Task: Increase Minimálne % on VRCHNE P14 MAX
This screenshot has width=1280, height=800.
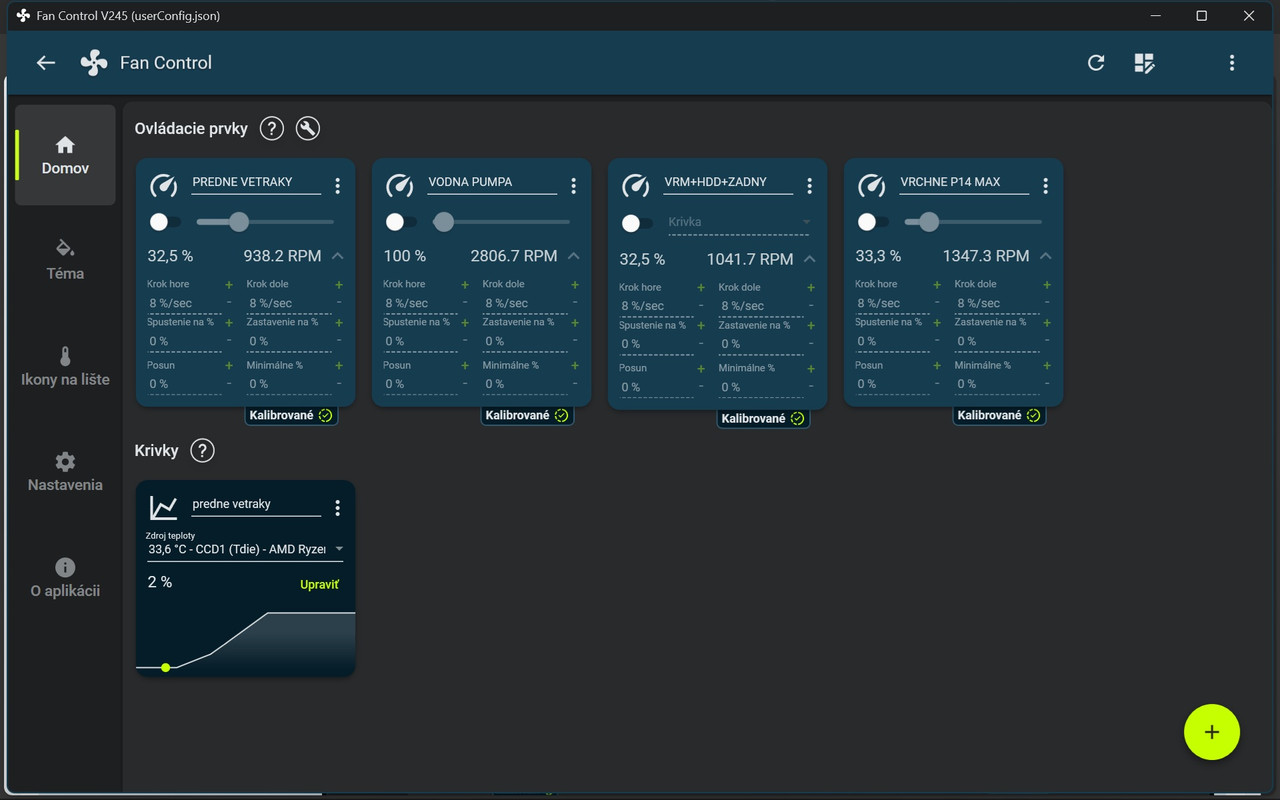Action: click(x=1047, y=366)
